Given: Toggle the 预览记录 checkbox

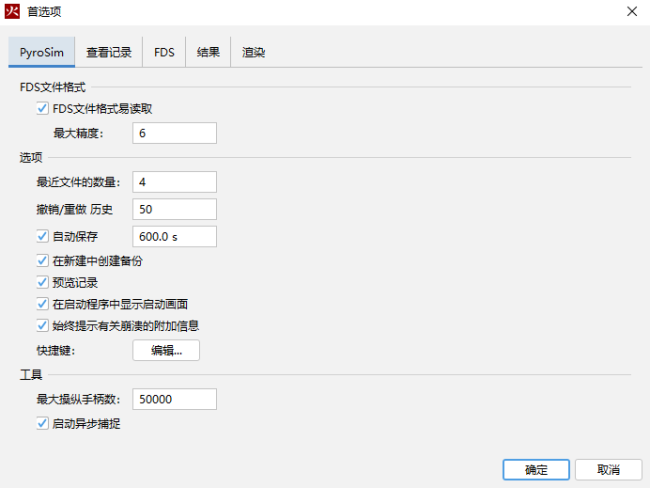Looking at the screenshot, I should pos(42,283).
